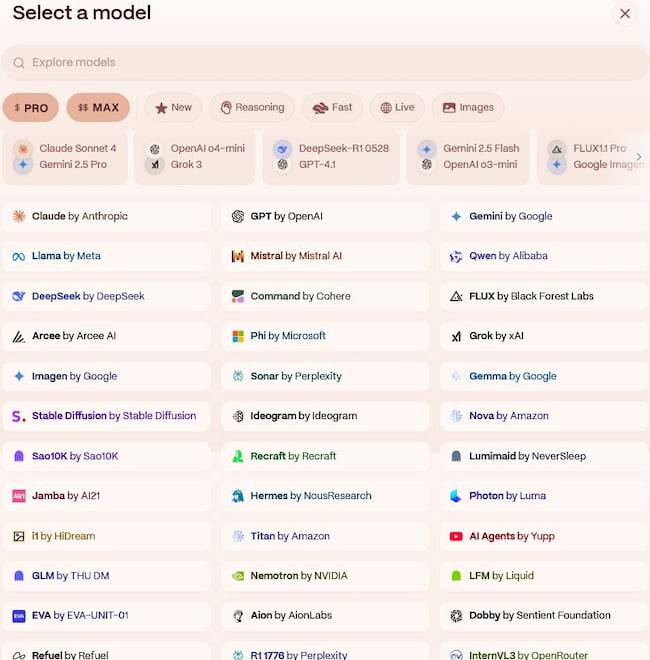650x660 pixels.
Task: Open Titan by Amazon
Action: click(325, 536)
